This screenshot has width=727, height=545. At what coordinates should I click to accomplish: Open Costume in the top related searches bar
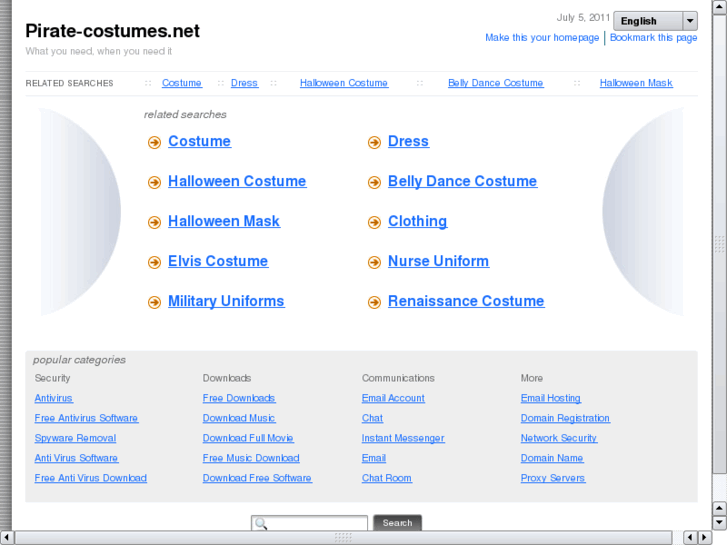[182, 83]
